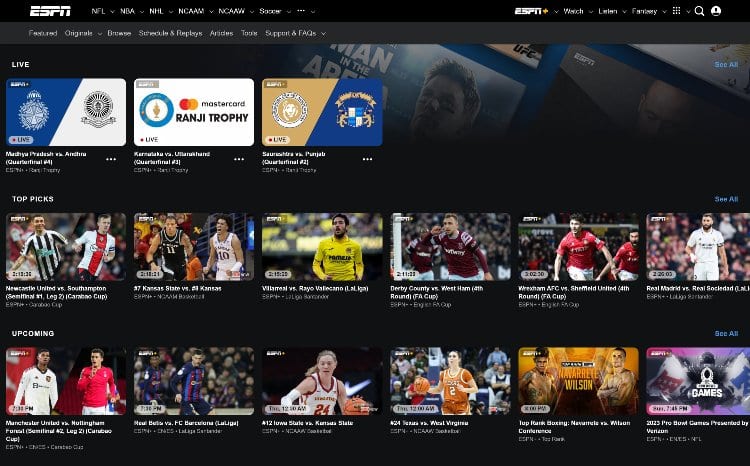Click See All for TOP PICKS
The height and width of the screenshot is (466, 750).
726,199
